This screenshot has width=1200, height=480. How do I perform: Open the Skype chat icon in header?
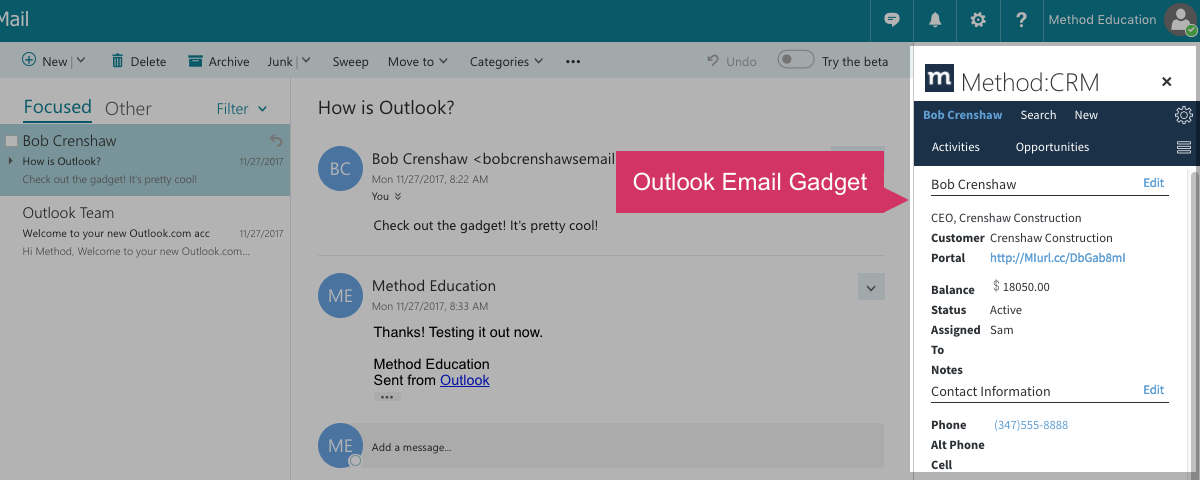pos(892,20)
